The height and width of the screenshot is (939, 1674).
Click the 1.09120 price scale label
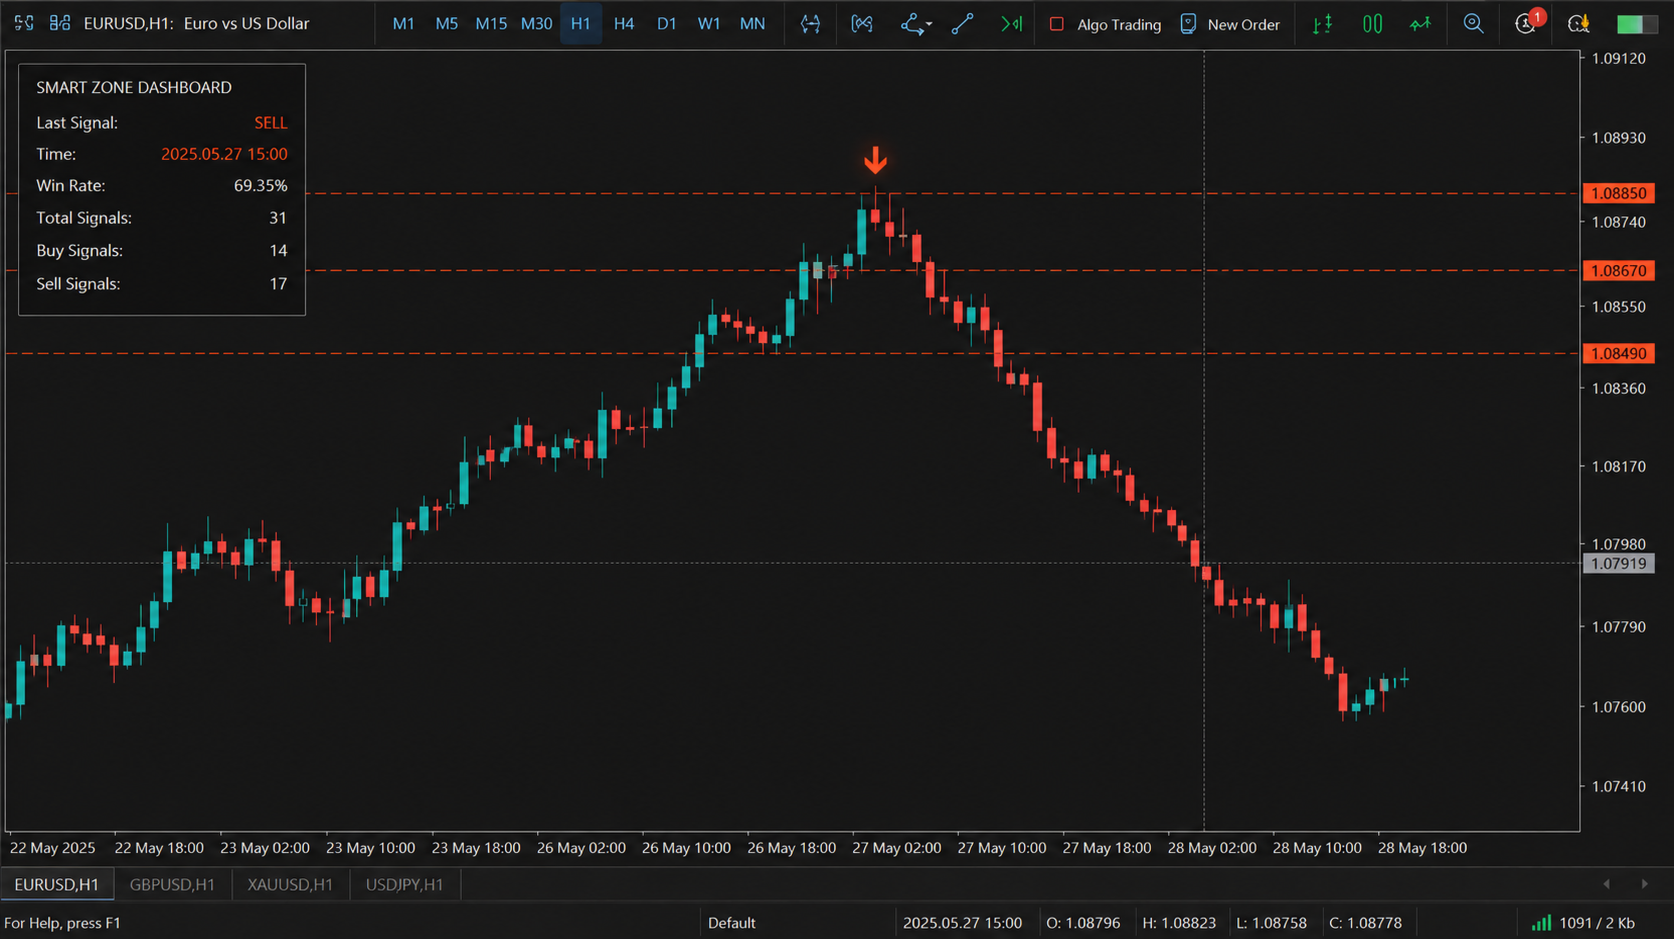(x=1618, y=58)
